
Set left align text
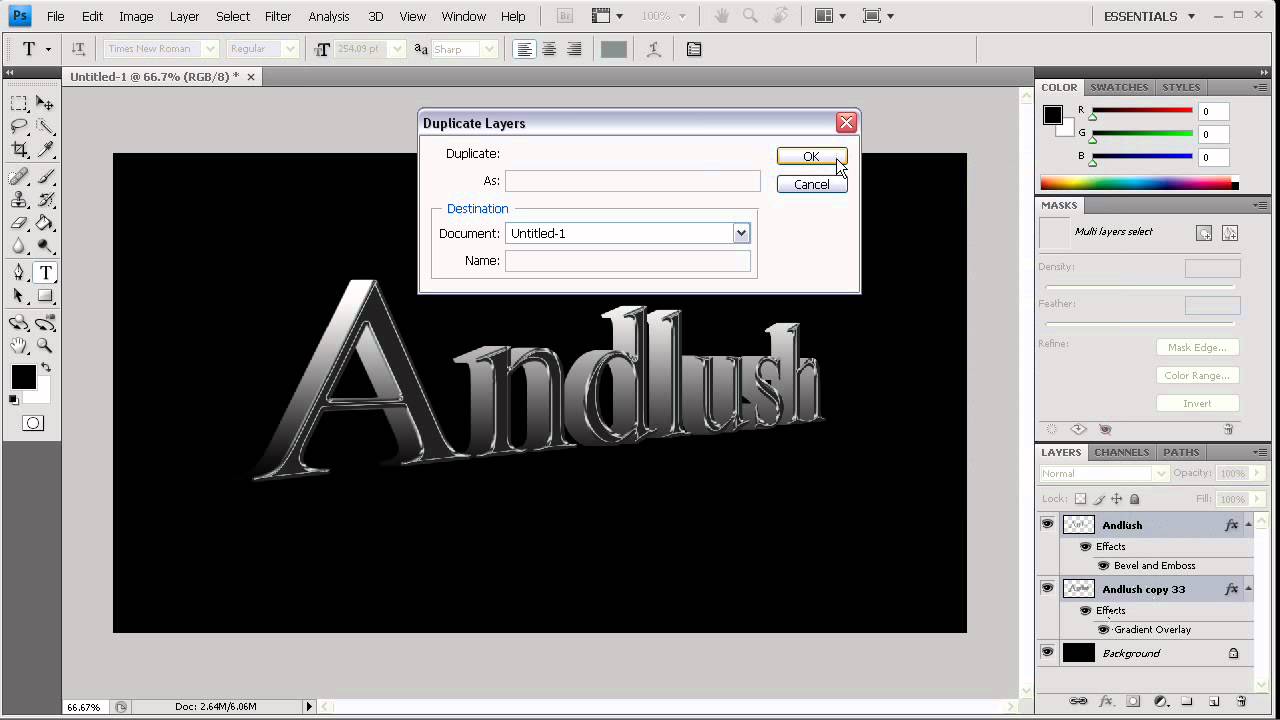[525, 49]
